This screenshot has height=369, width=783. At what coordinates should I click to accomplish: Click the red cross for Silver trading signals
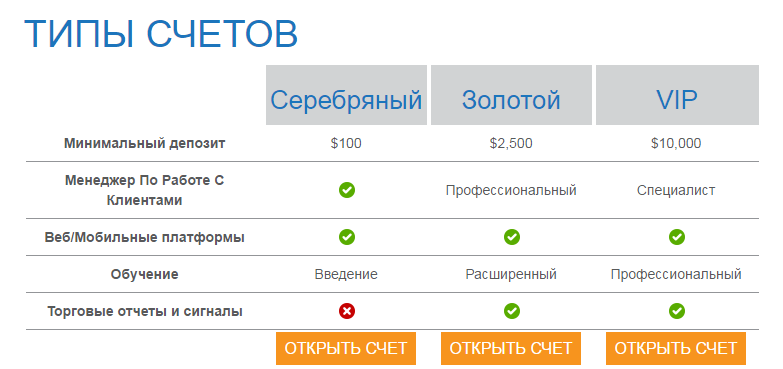pyautogui.click(x=347, y=312)
